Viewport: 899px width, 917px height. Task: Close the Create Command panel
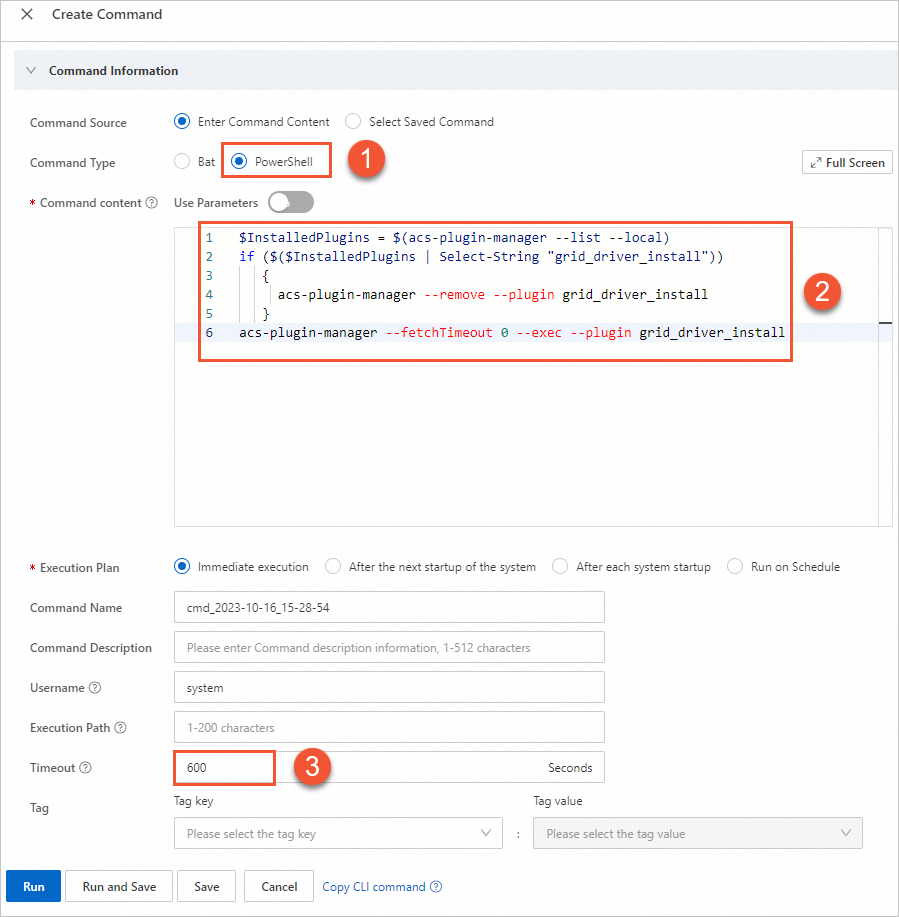27,15
